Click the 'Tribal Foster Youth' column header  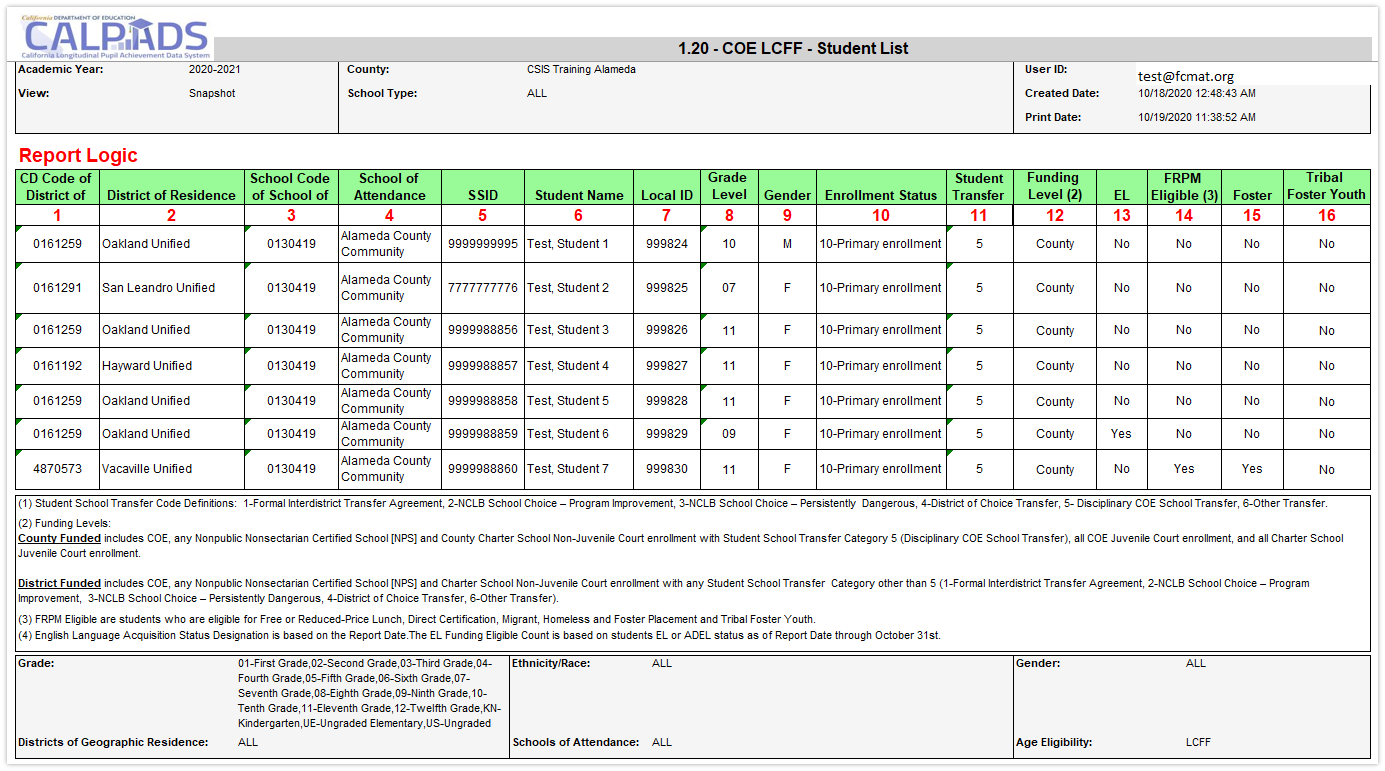1326,186
